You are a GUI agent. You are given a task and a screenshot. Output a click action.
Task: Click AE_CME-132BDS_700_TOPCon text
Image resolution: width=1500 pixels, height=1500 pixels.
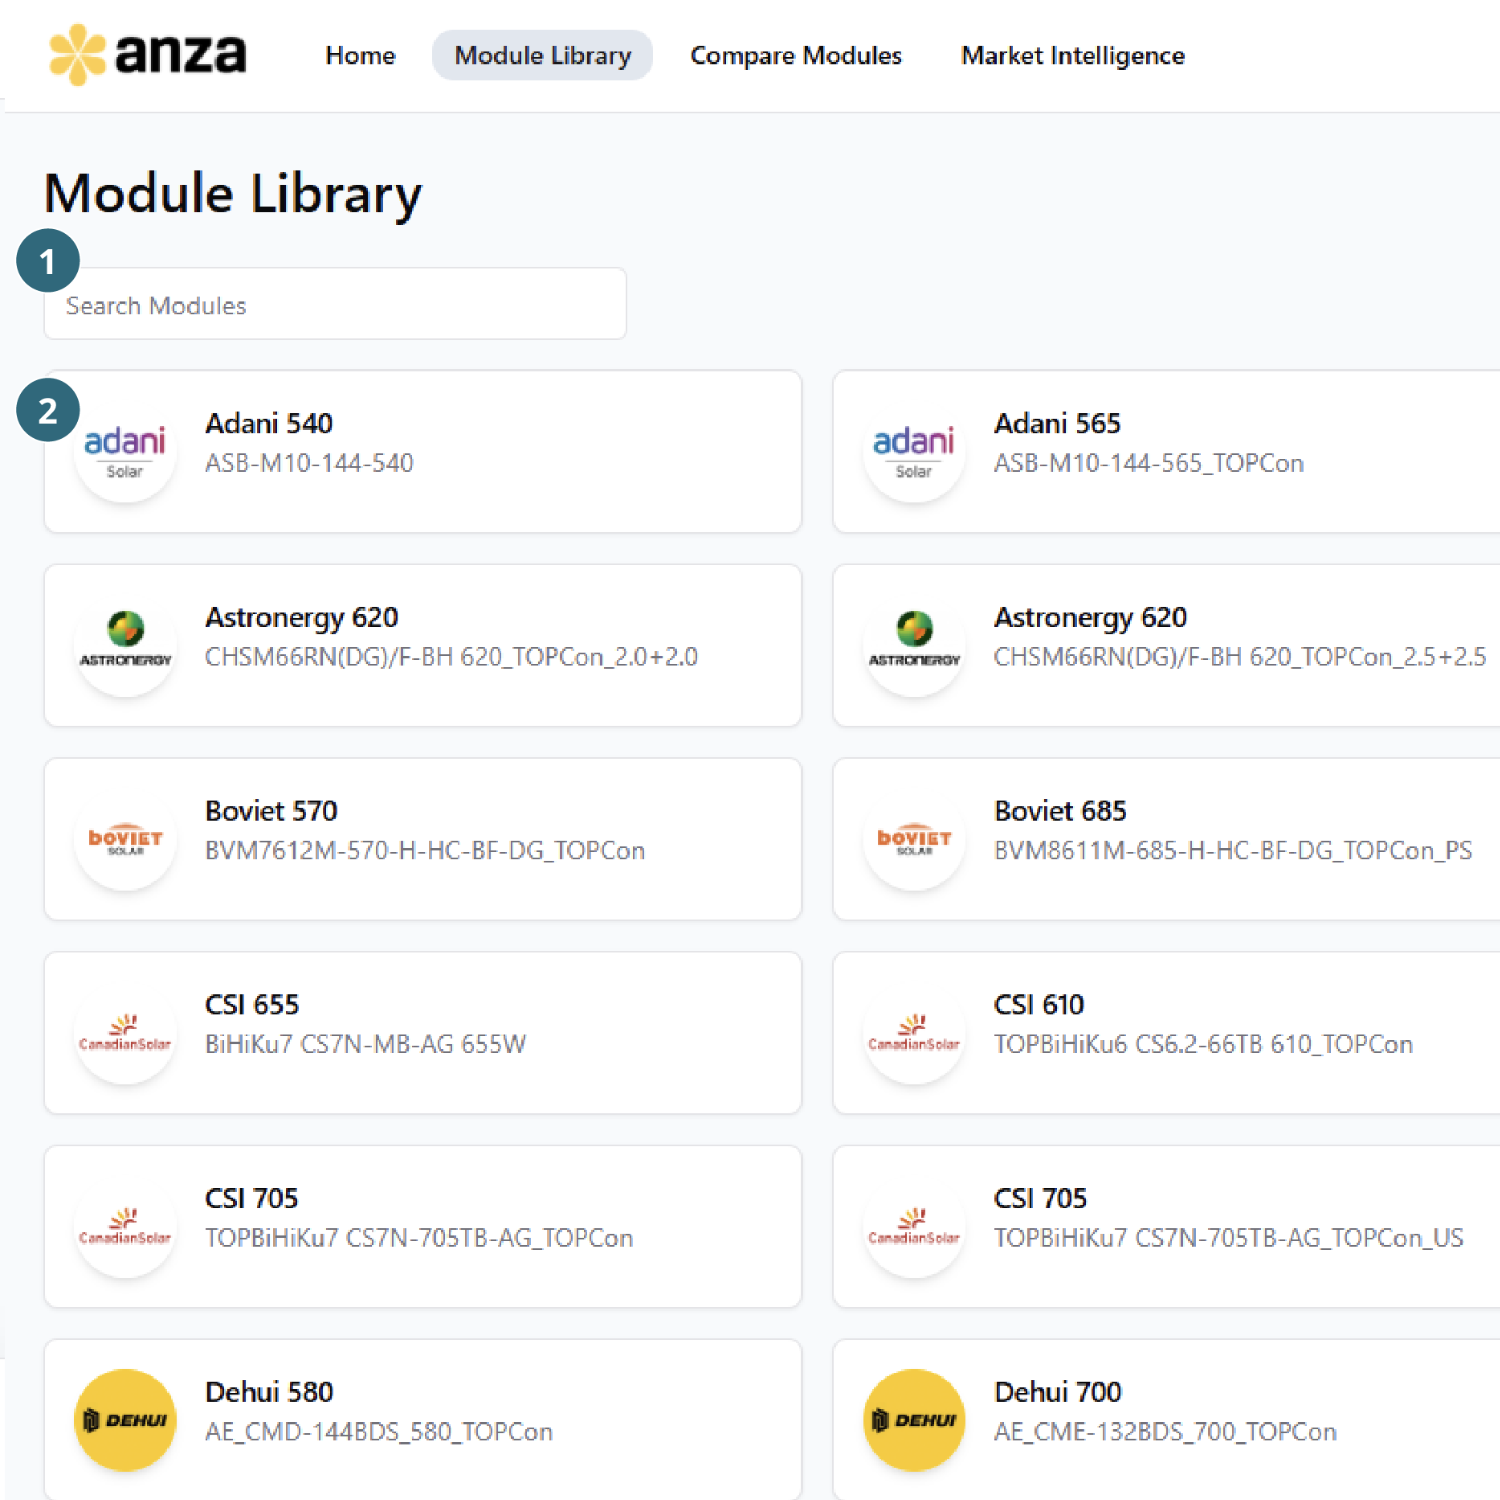1165,1432
